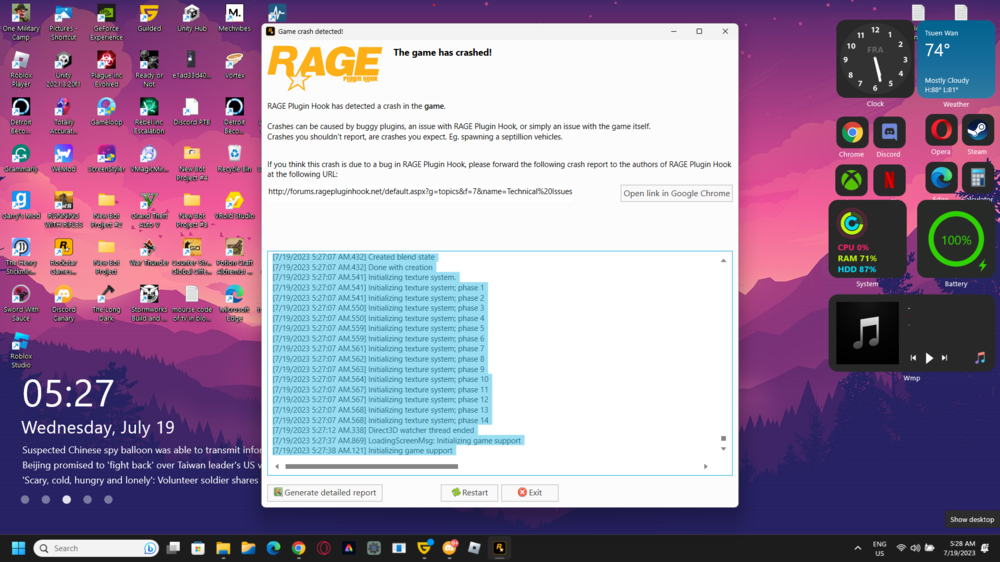Image resolution: width=1000 pixels, height=562 pixels.
Task: Open Netflix widget icon
Action: tap(888, 180)
